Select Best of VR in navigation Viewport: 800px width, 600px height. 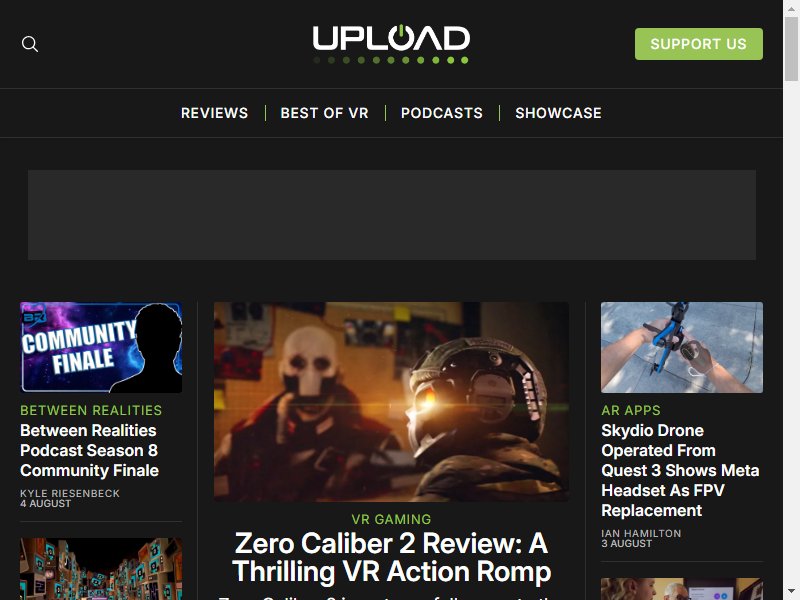pos(324,113)
